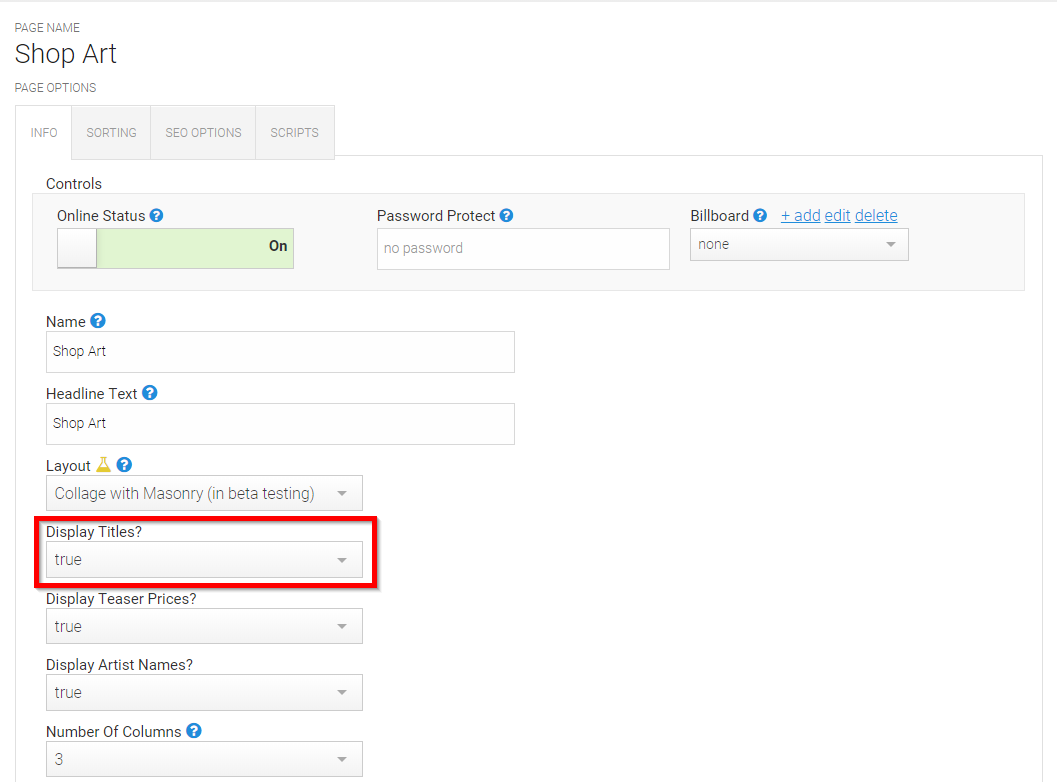Click the Controls section label
Viewport: 1057px width, 782px height.
point(73,184)
